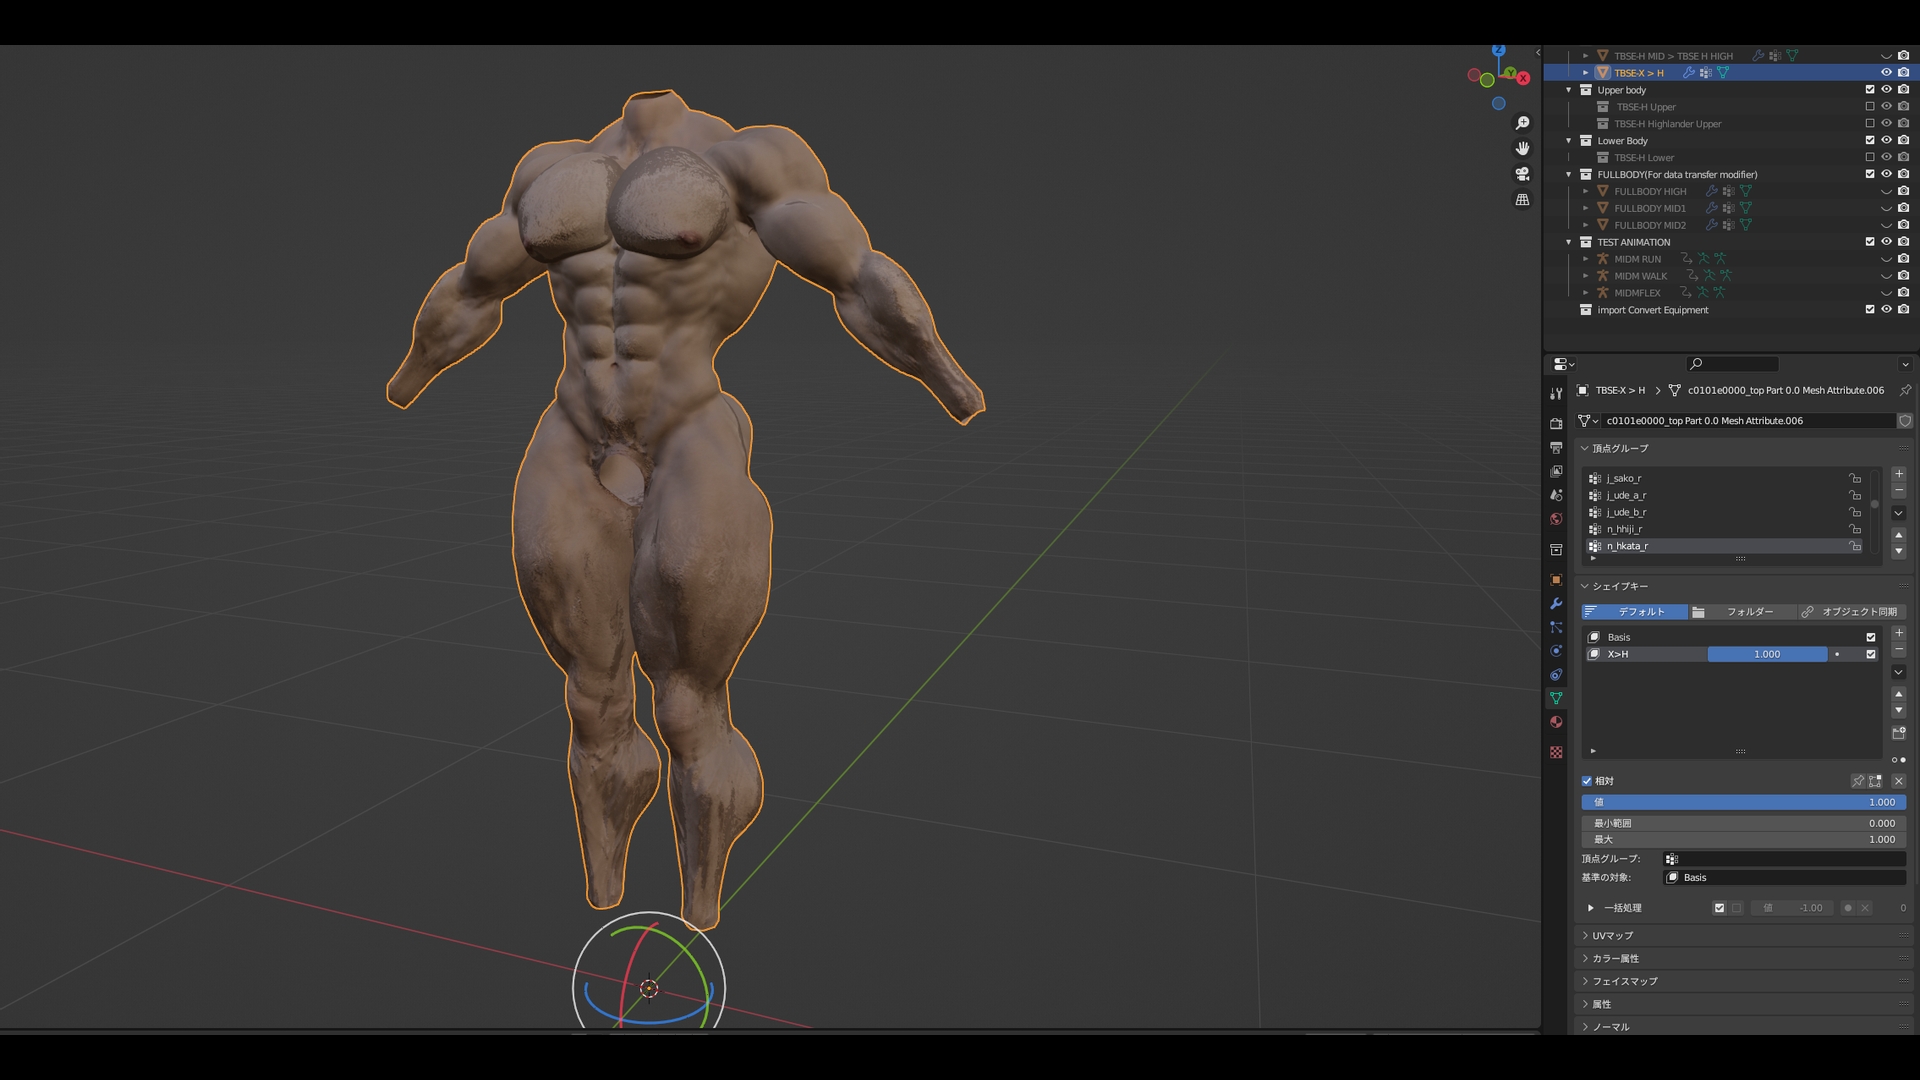This screenshot has height=1080, width=1920.
Task: Click the 最大 range max field
Action: click(1744, 840)
